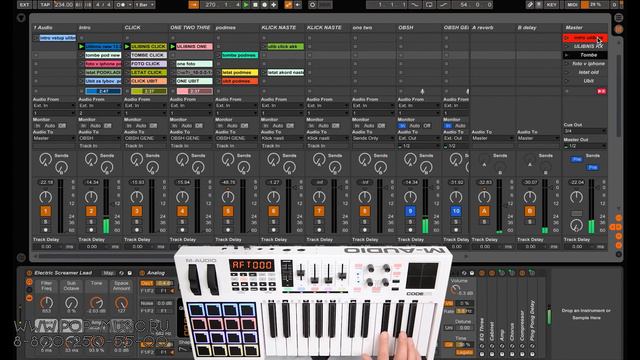Screen dimensions: 640x360
Task: Toggle track activator 3 on CLICK track
Action: click(137, 211)
